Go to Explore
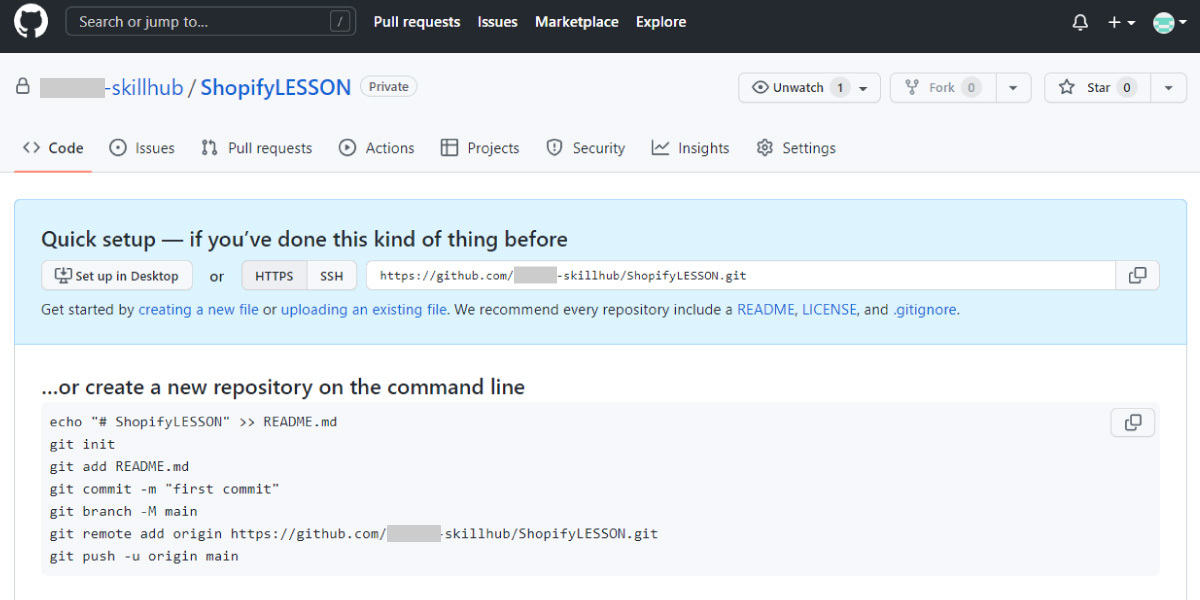Screen dimensions: 1200x600 coord(661,21)
